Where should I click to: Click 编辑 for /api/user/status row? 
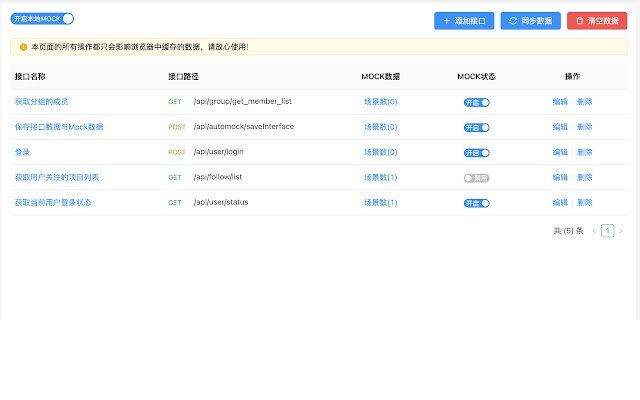click(560, 202)
